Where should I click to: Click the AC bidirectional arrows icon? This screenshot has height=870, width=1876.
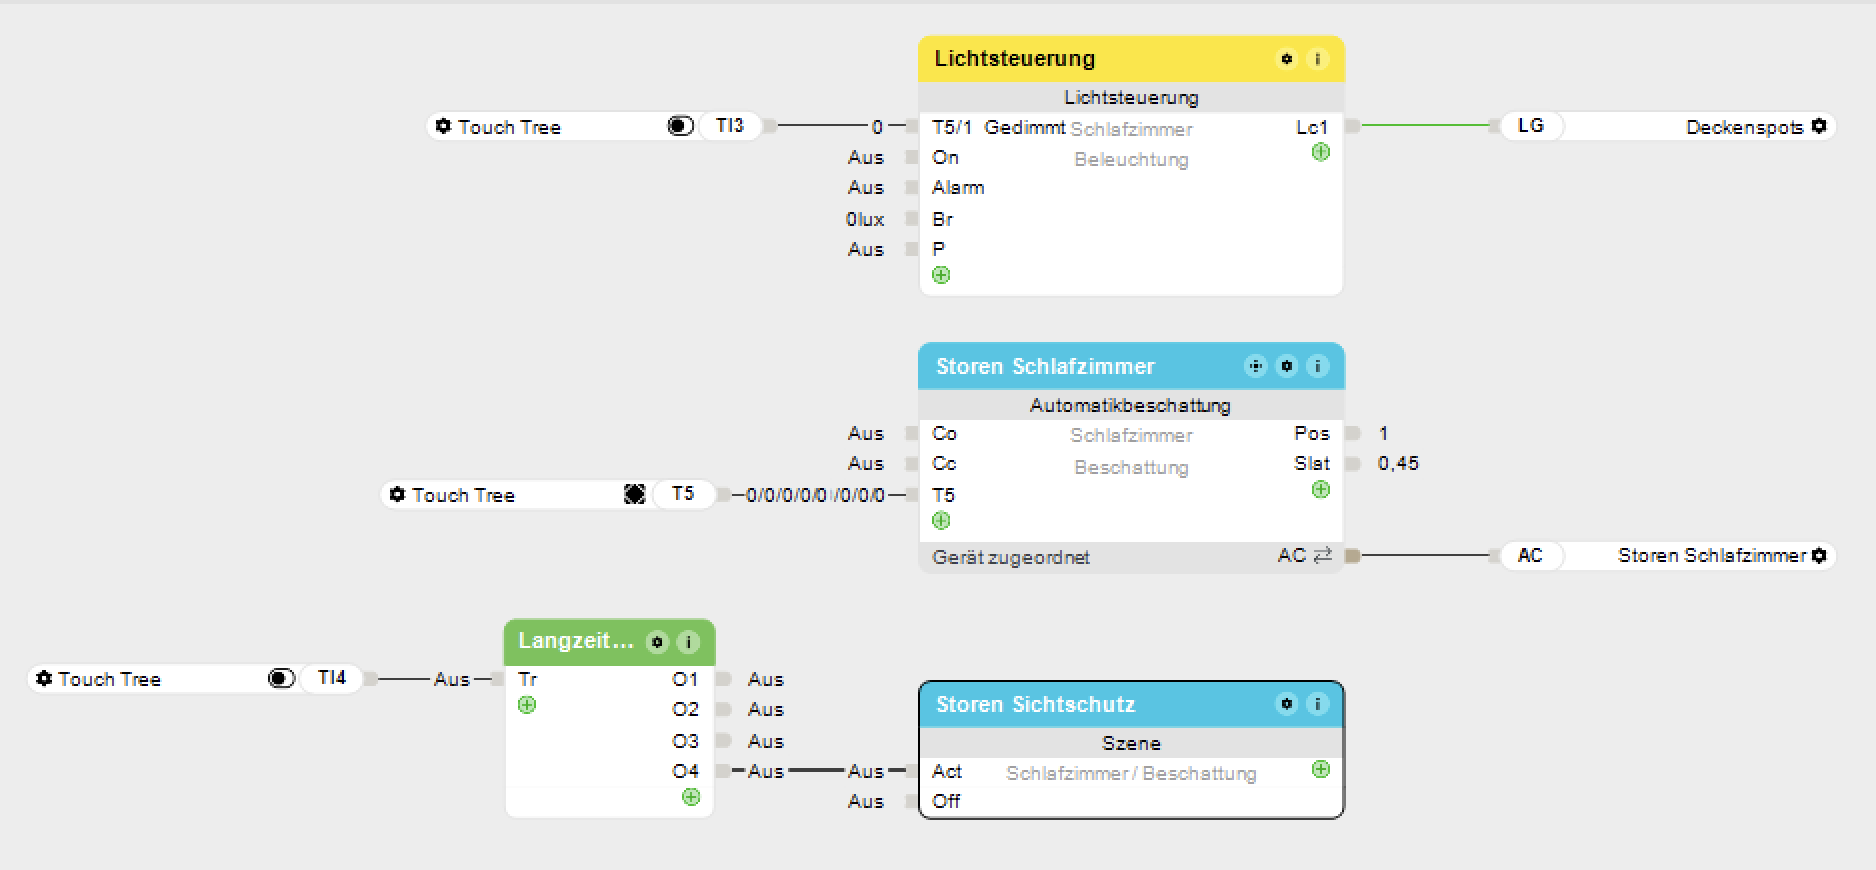(x=1323, y=555)
